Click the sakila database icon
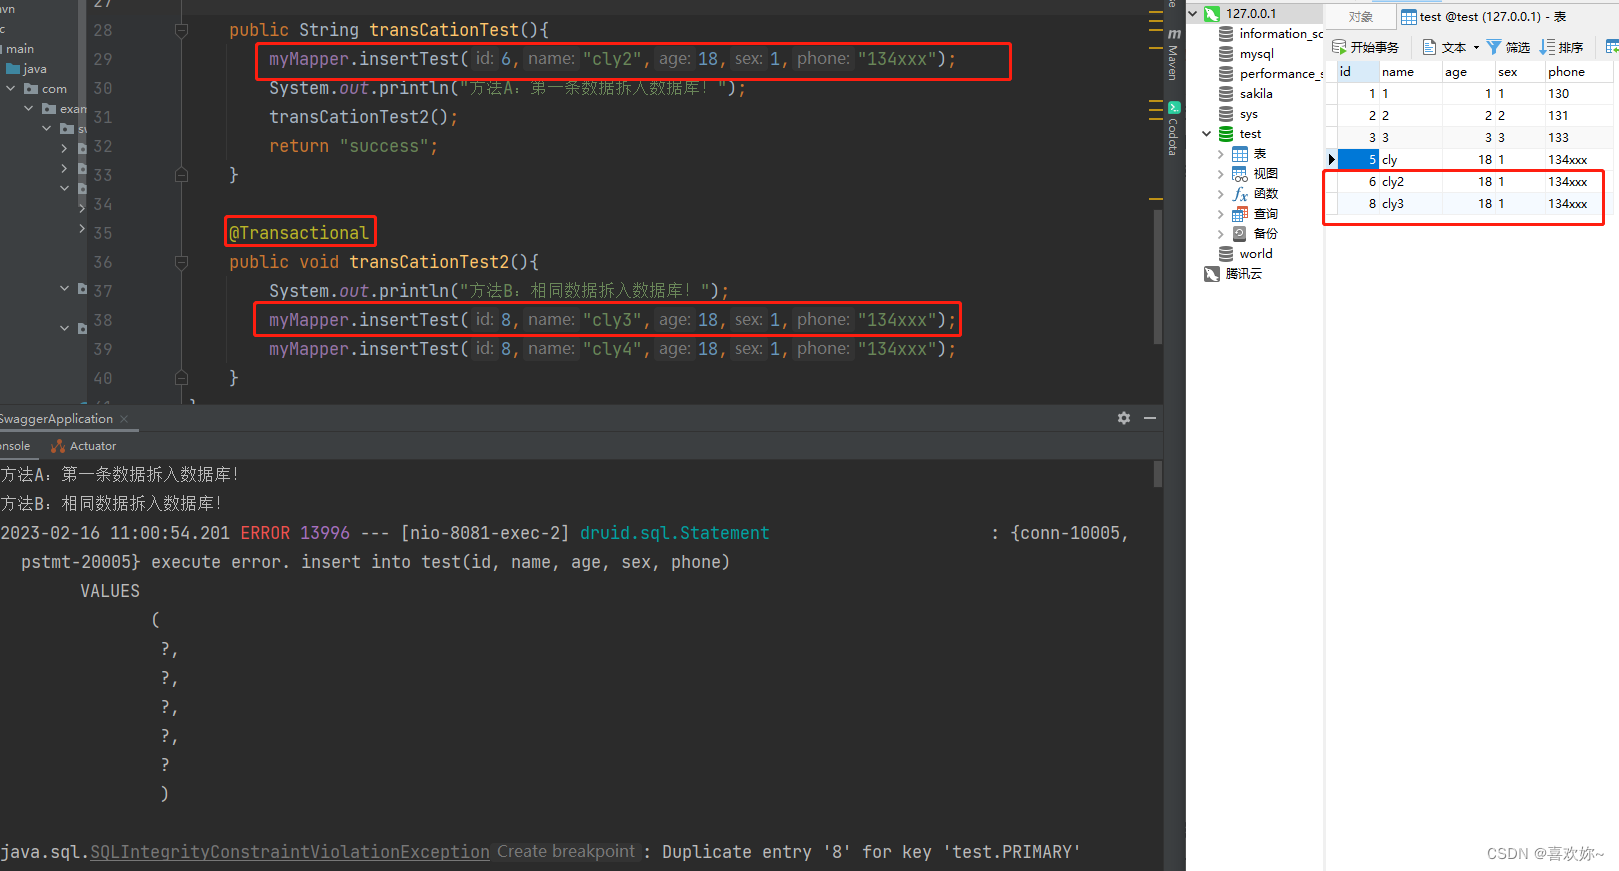Viewport: 1619px width, 871px height. [1226, 94]
